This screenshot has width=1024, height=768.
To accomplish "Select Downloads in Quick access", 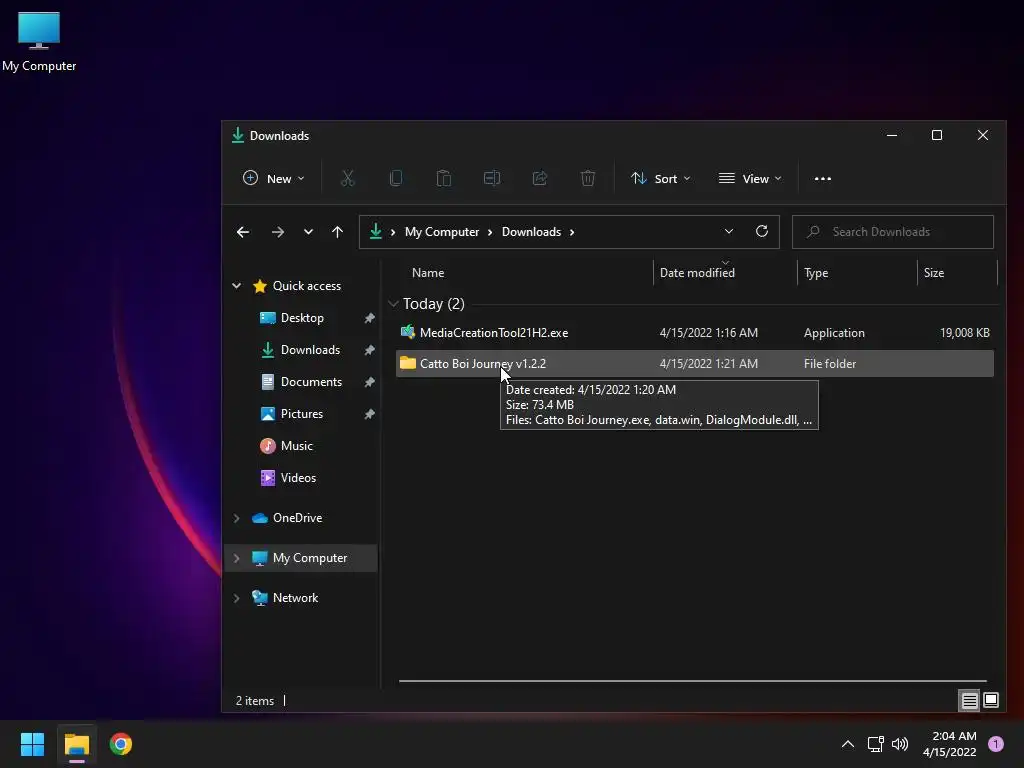I will pyautogui.click(x=310, y=350).
